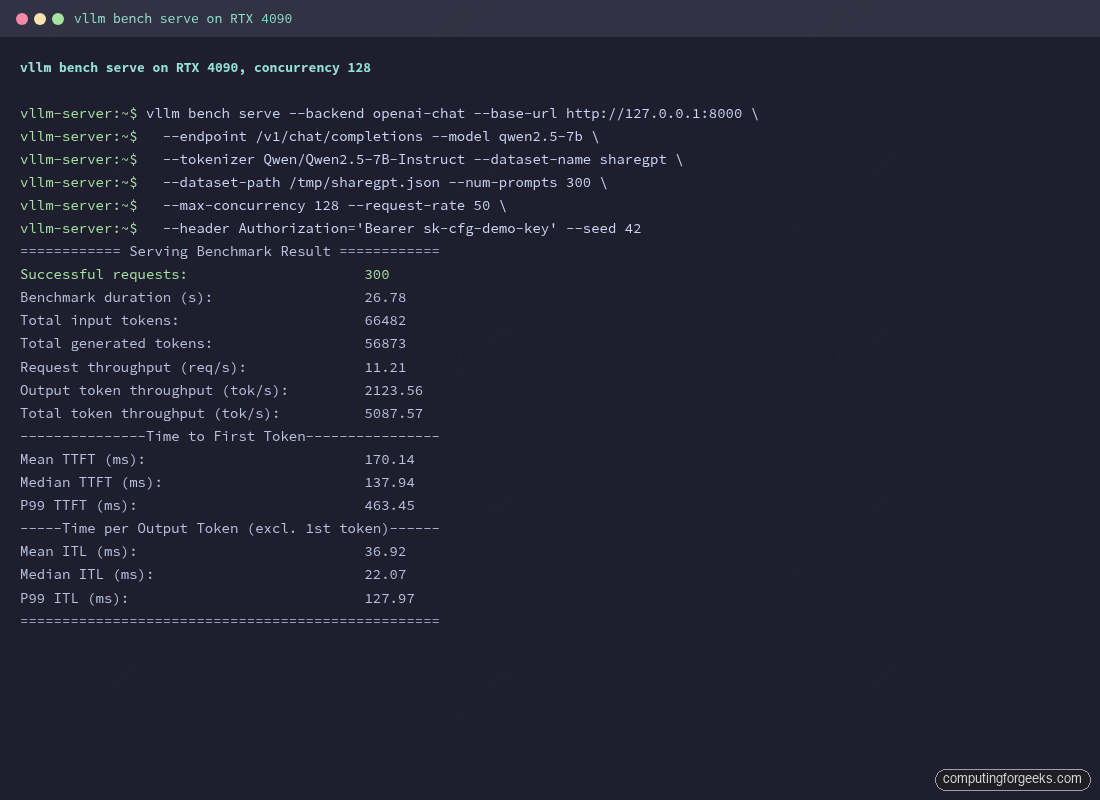Click the median TTFT value 137.94
This screenshot has width=1100, height=800.
(x=389, y=483)
